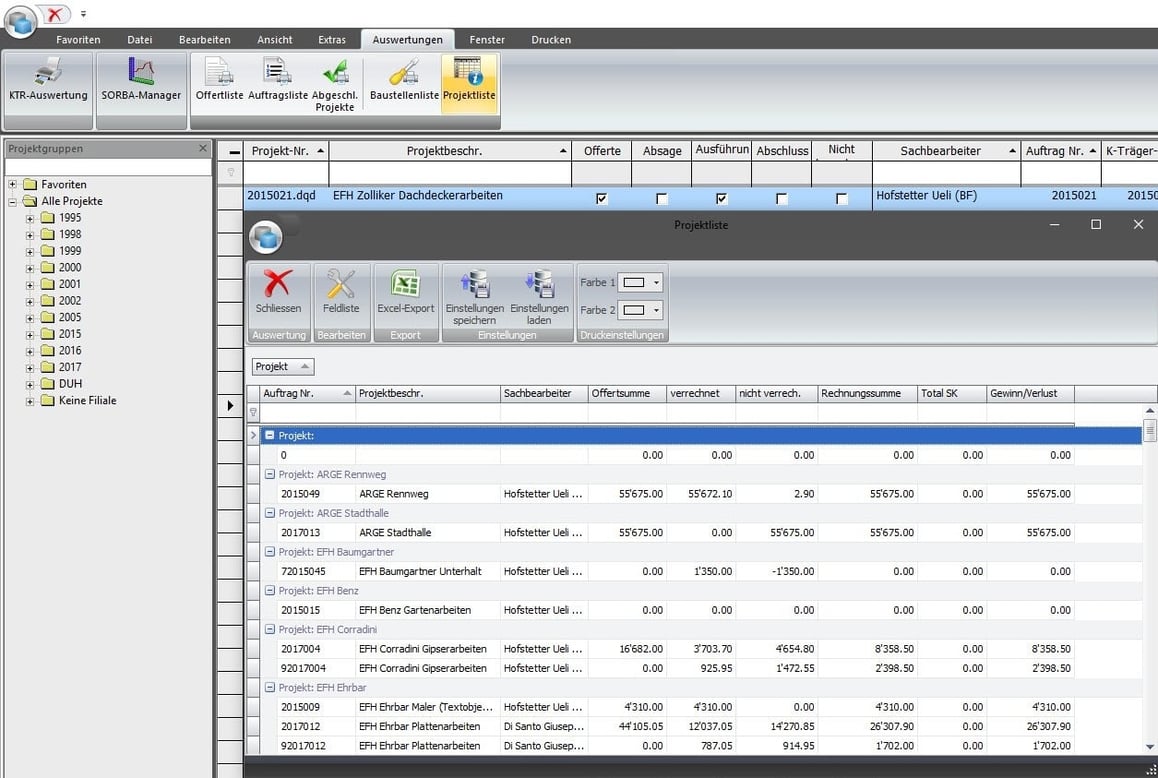Open the Drucken tab
Image resolution: width=1158 pixels, height=778 pixels.
(x=551, y=40)
